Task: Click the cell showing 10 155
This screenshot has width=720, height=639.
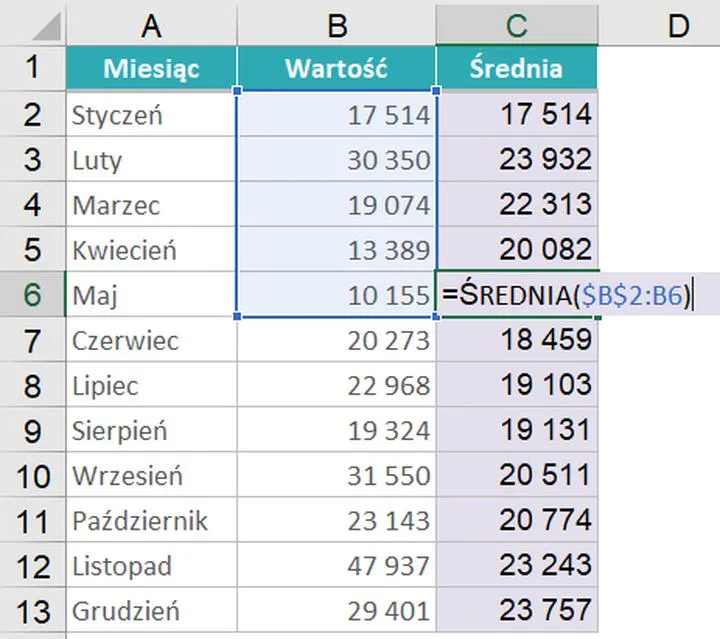Action: point(337,295)
